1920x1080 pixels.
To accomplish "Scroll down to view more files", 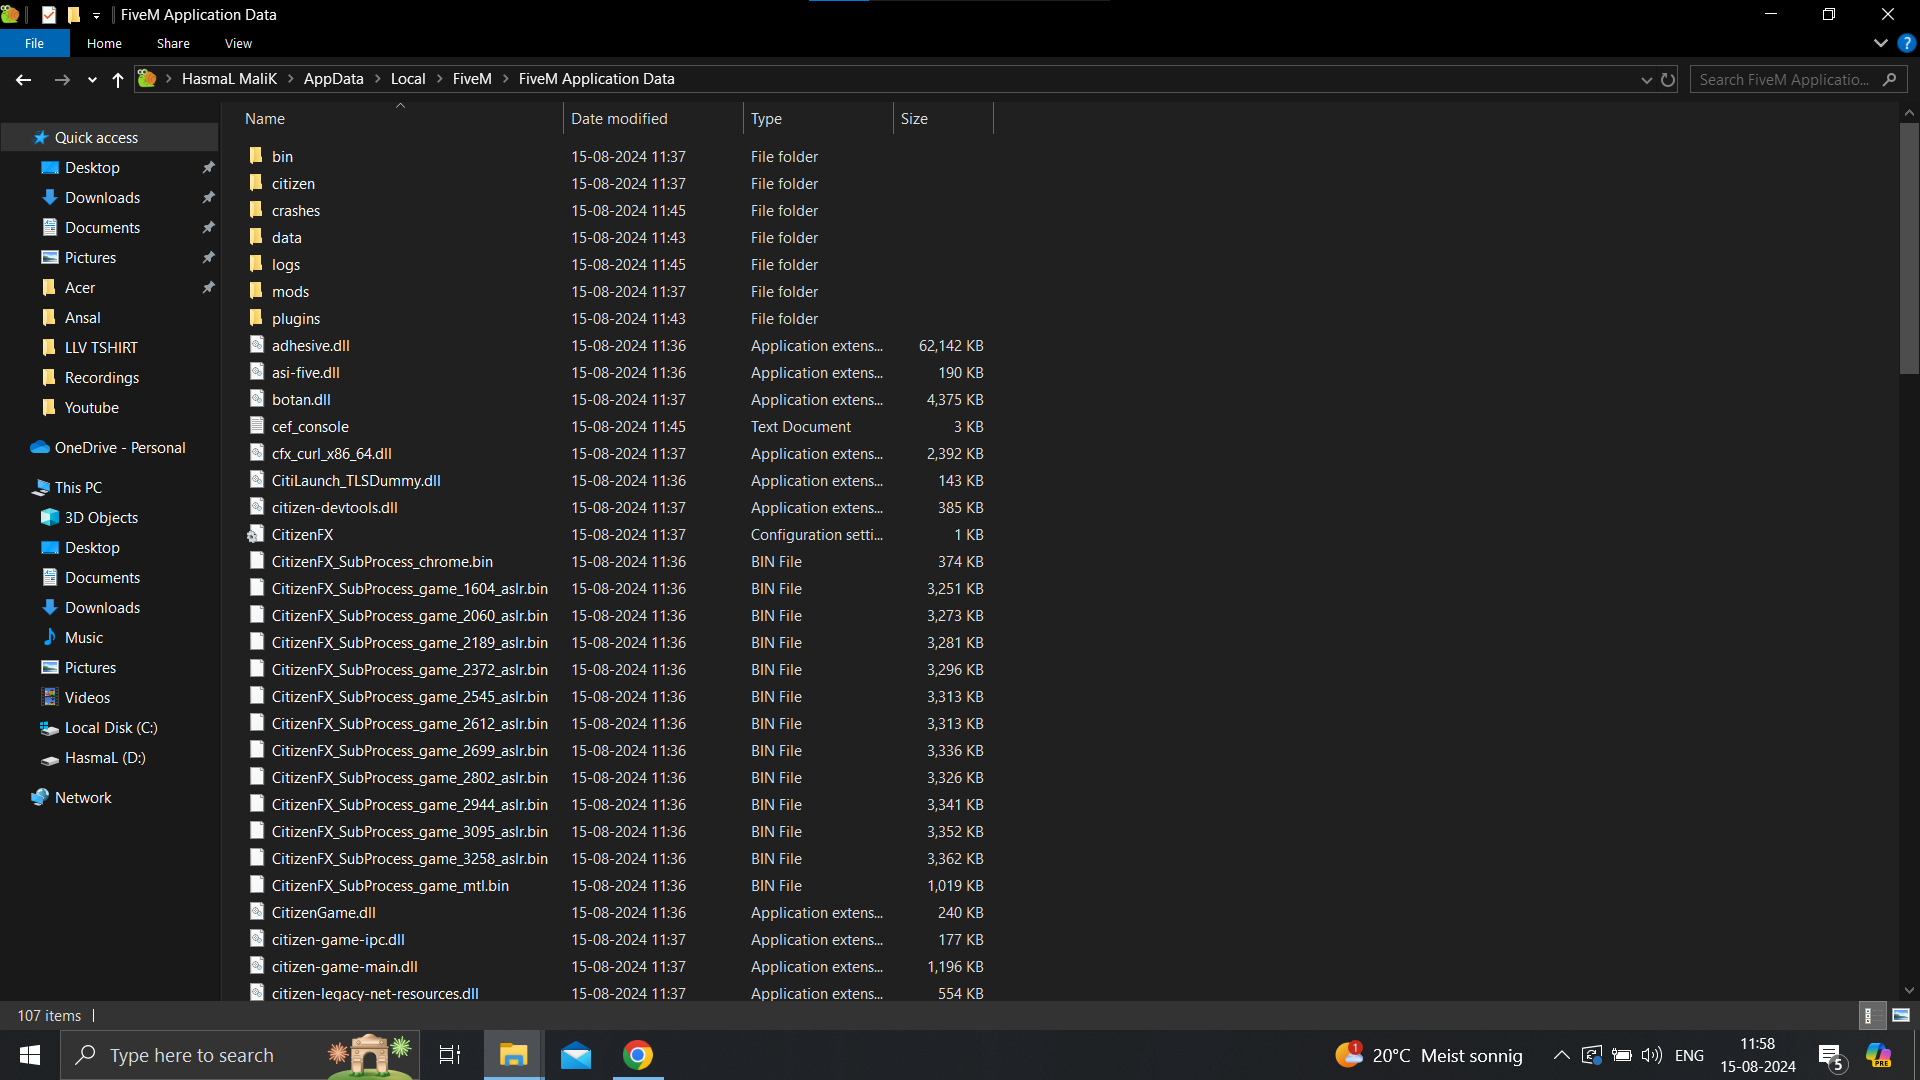I will (x=1908, y=990).
